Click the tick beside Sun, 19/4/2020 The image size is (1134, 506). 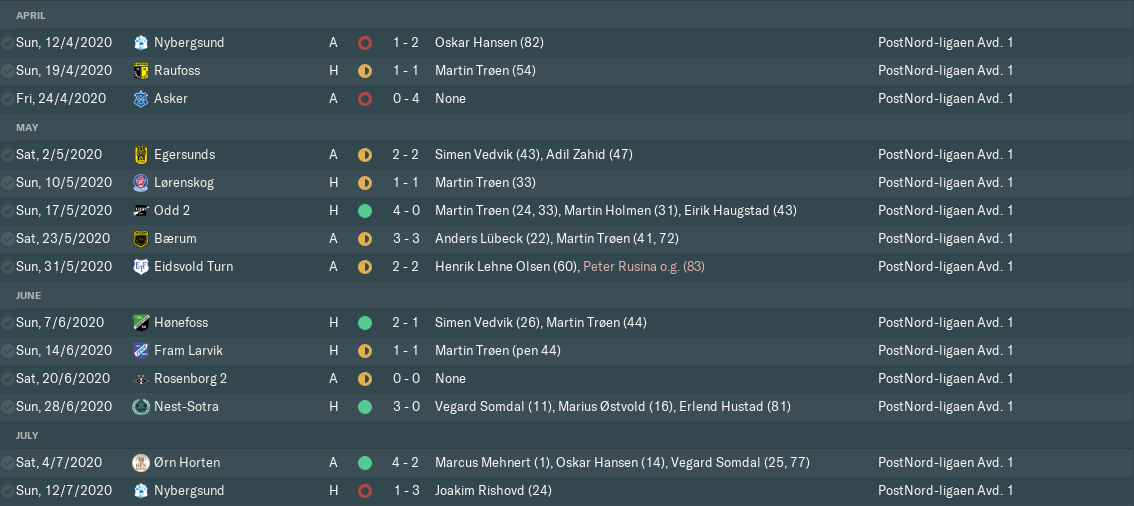(x=8, y=71)
